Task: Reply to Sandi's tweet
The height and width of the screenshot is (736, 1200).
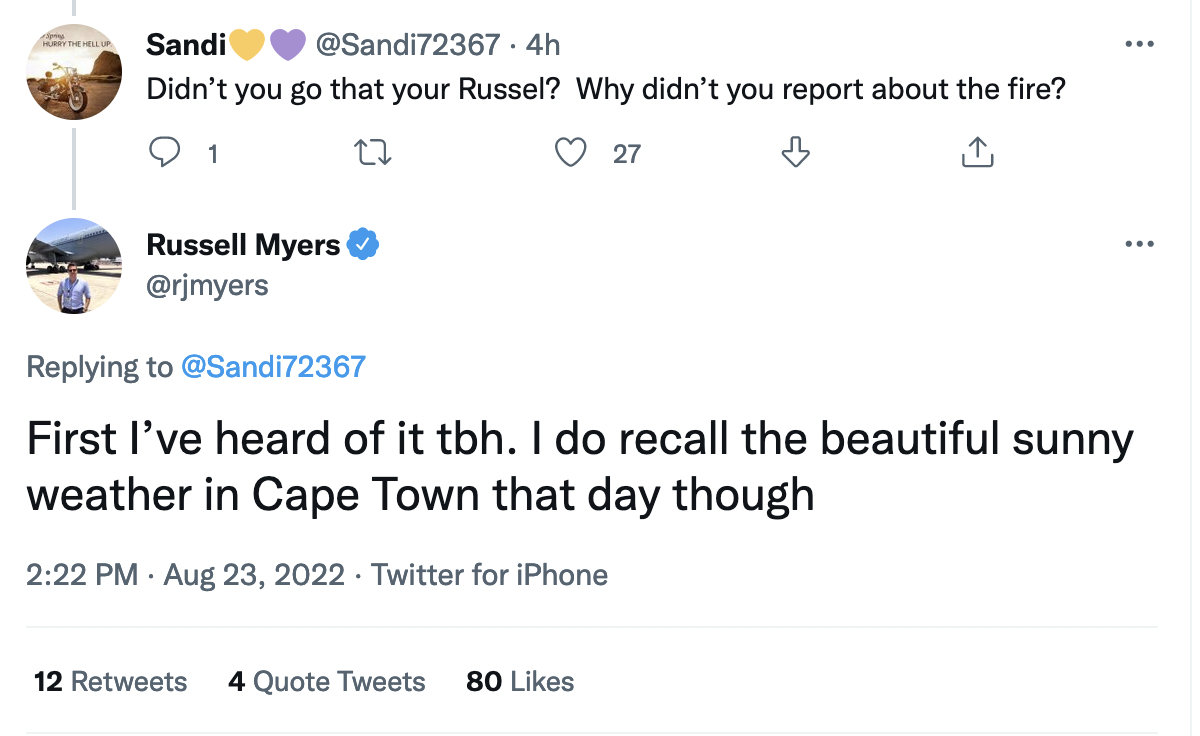Action: tap(163, 153)
